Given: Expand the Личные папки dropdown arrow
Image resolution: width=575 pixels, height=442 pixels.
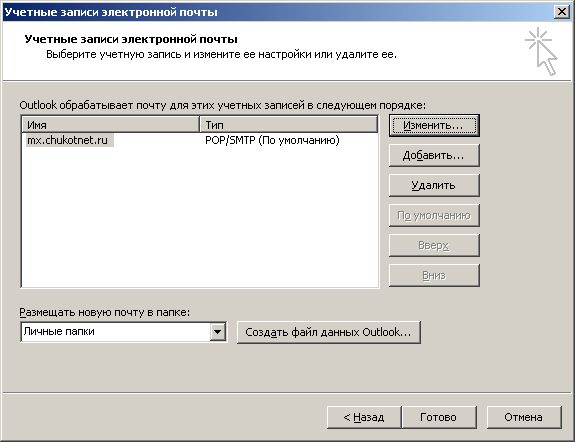Looking at the screenshot, I should (x=217, y=332).
